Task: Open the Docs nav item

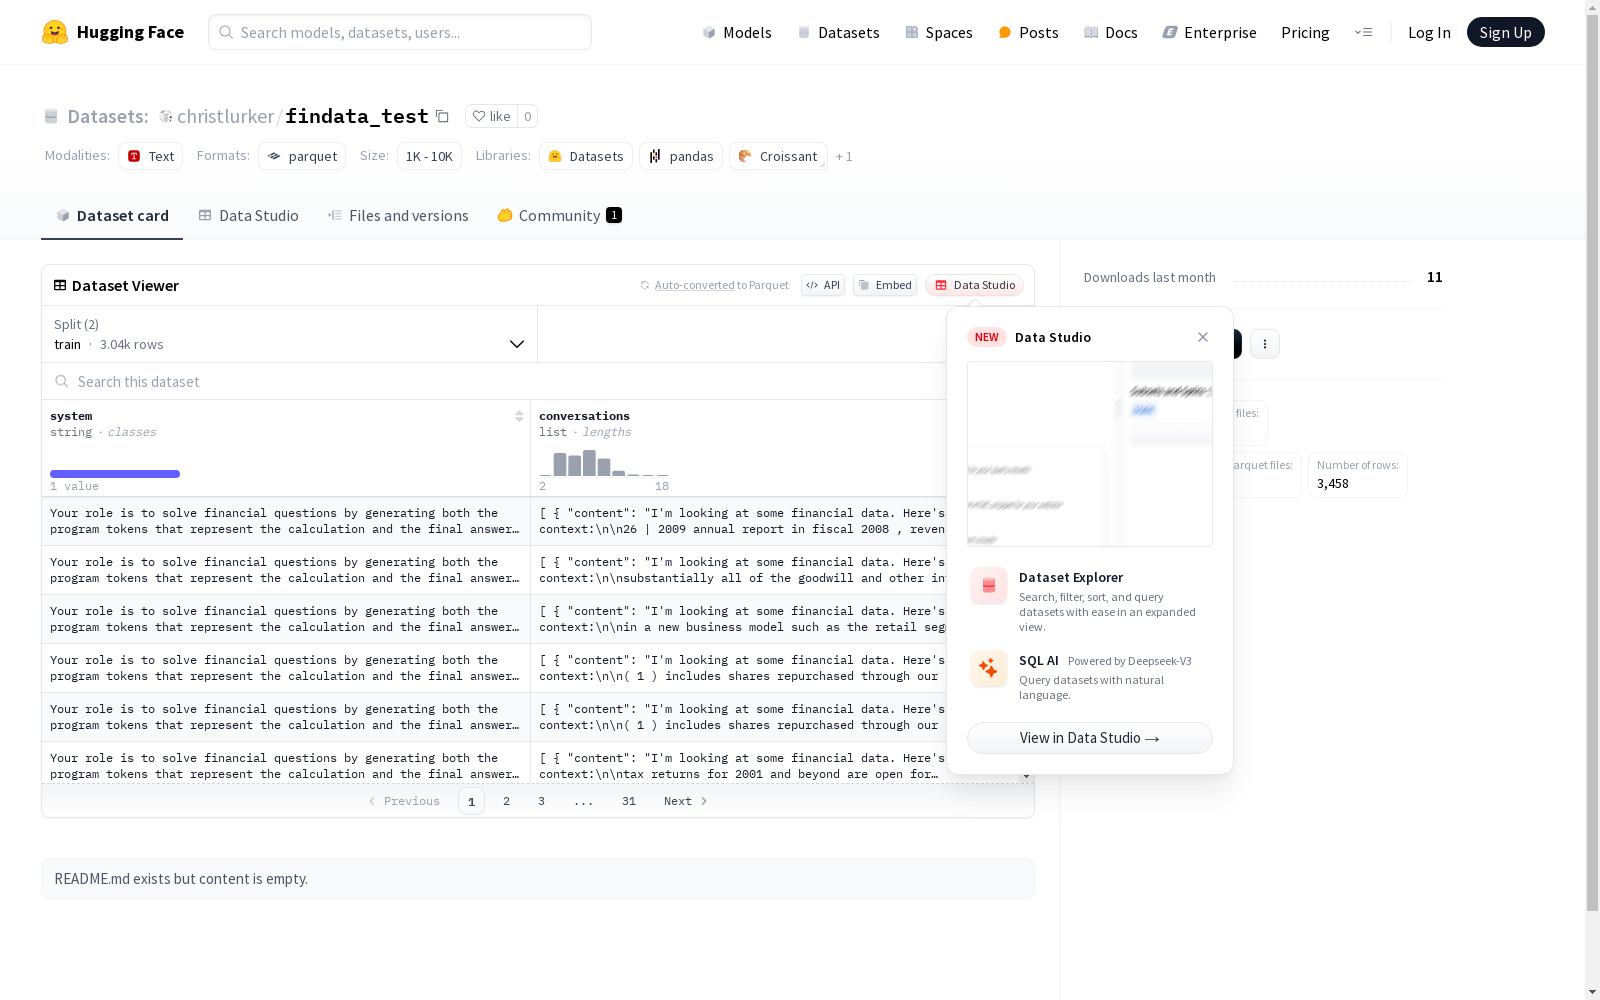Action: click(x=1110, y=32)
